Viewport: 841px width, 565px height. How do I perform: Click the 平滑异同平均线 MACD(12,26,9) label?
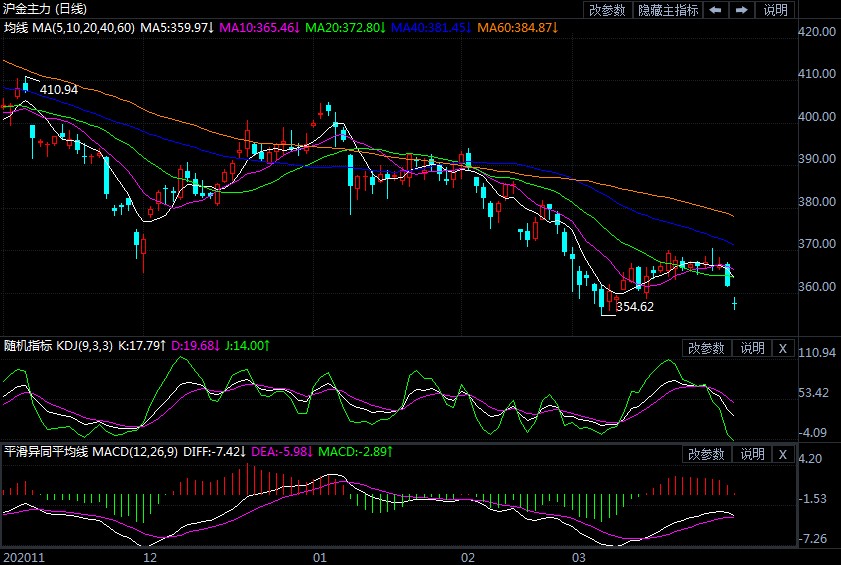click(91, 452)
